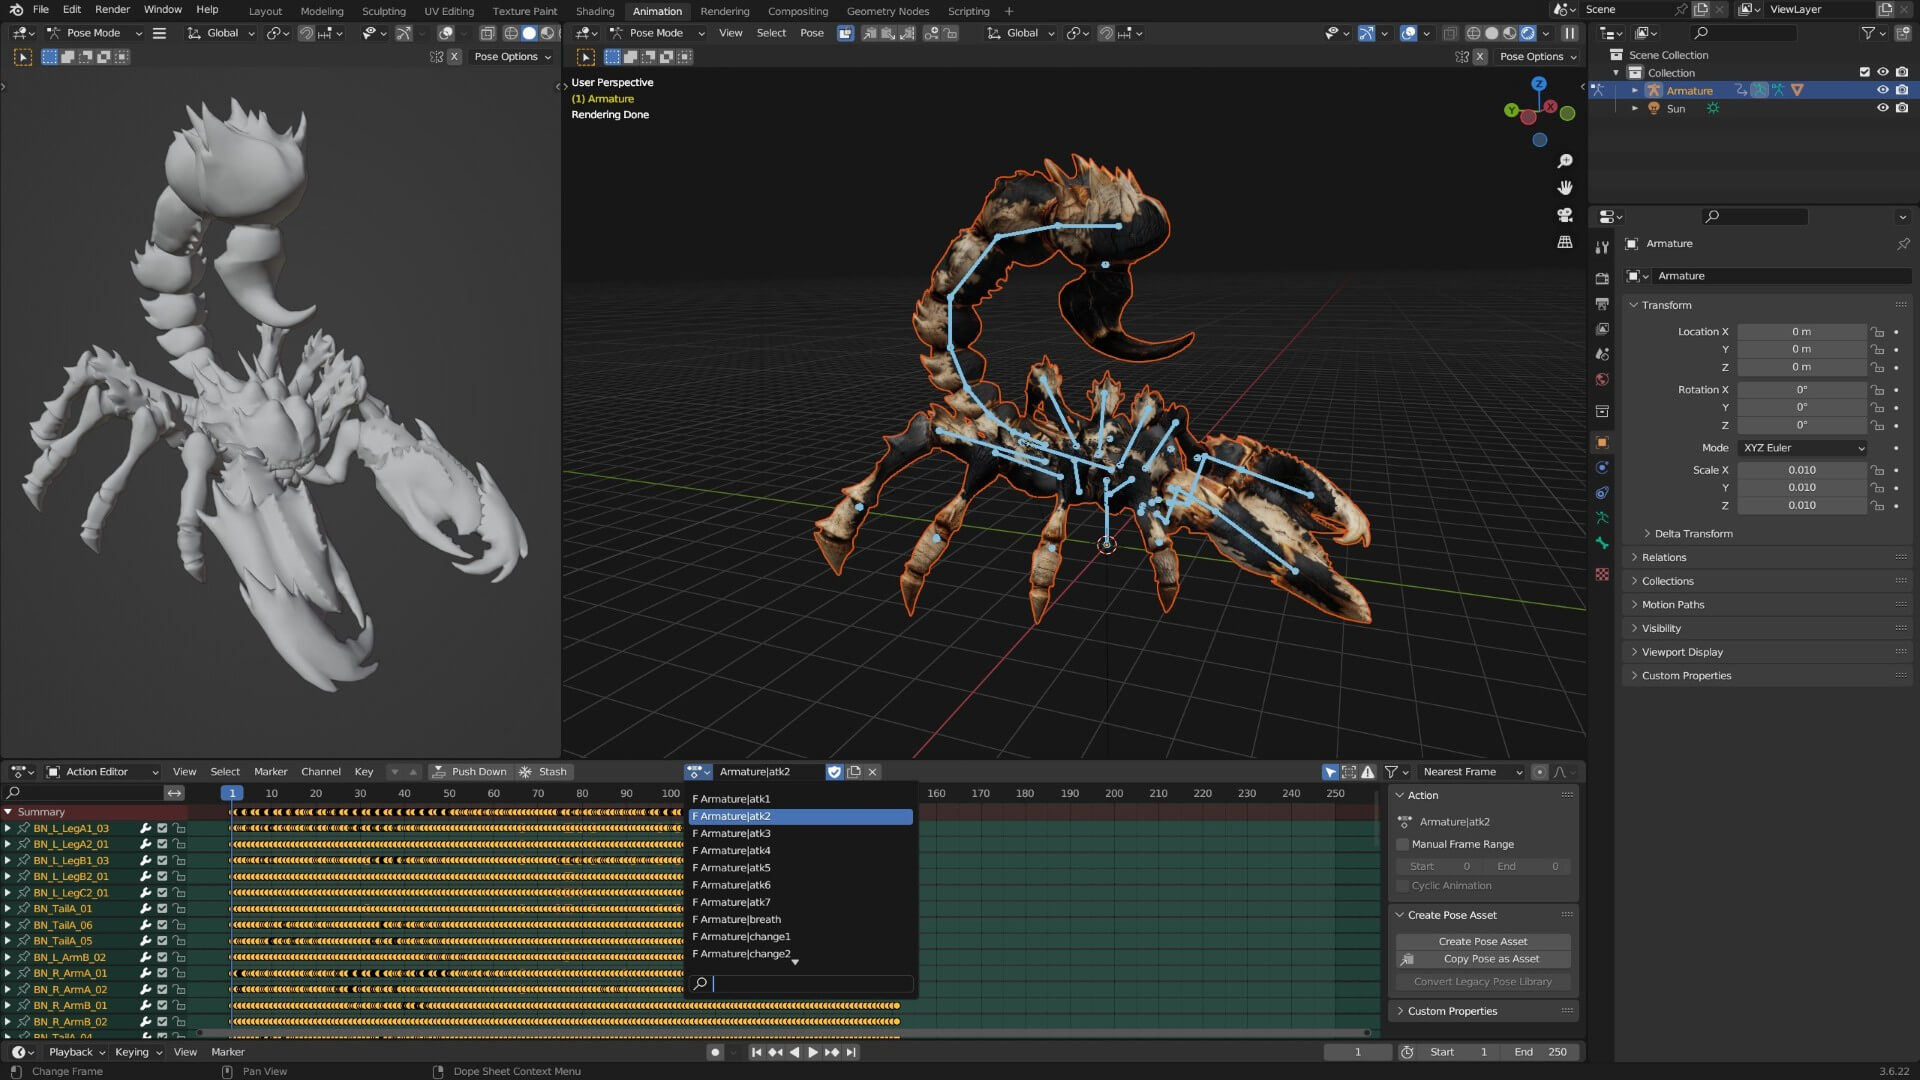Enable Manual Frame Range checkbox

(x=1402, y=845)
